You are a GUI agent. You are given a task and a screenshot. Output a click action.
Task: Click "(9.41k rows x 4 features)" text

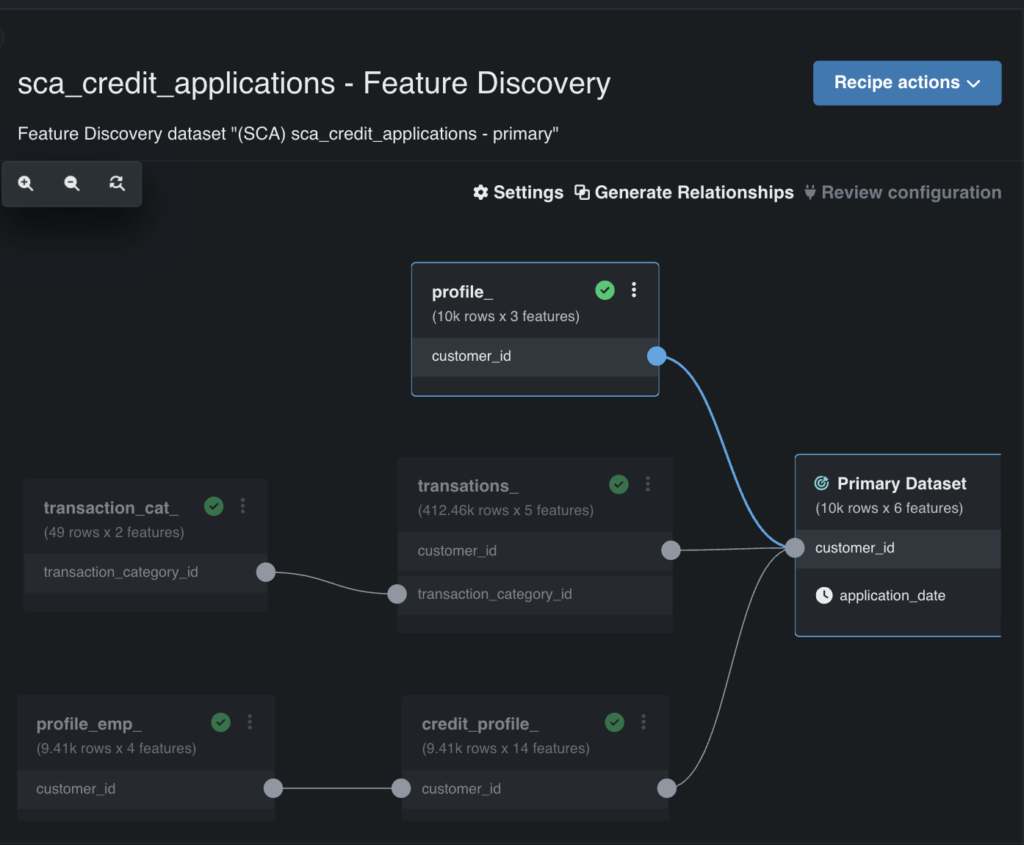tap(116, 749)
